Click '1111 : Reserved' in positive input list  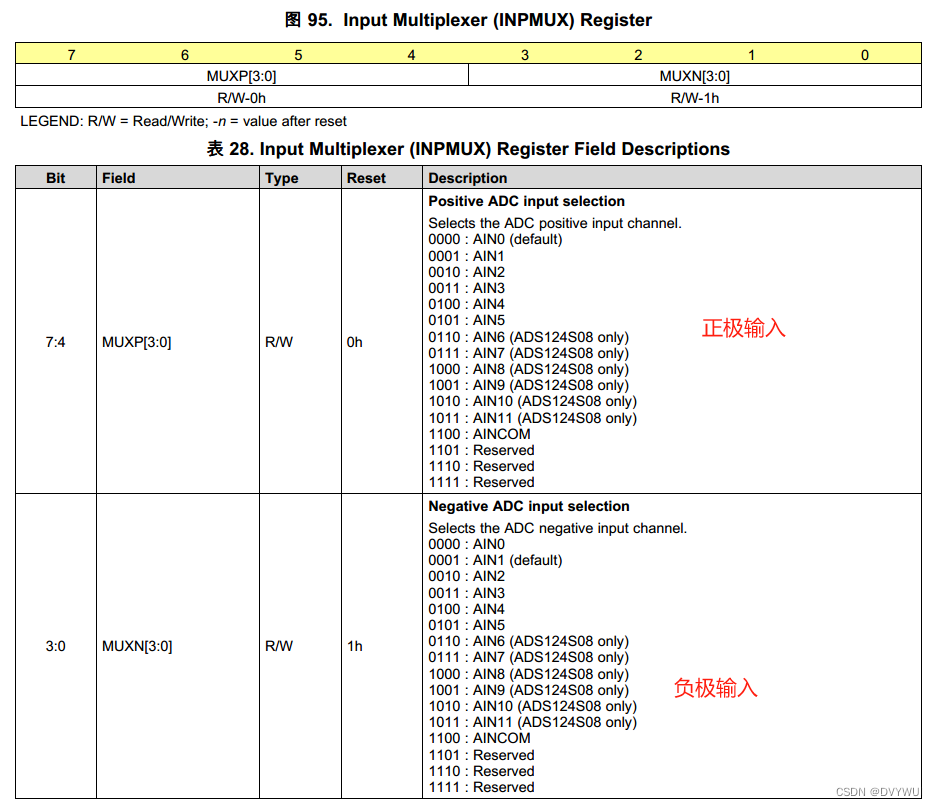pyautogui.click(x=482, y=482)
